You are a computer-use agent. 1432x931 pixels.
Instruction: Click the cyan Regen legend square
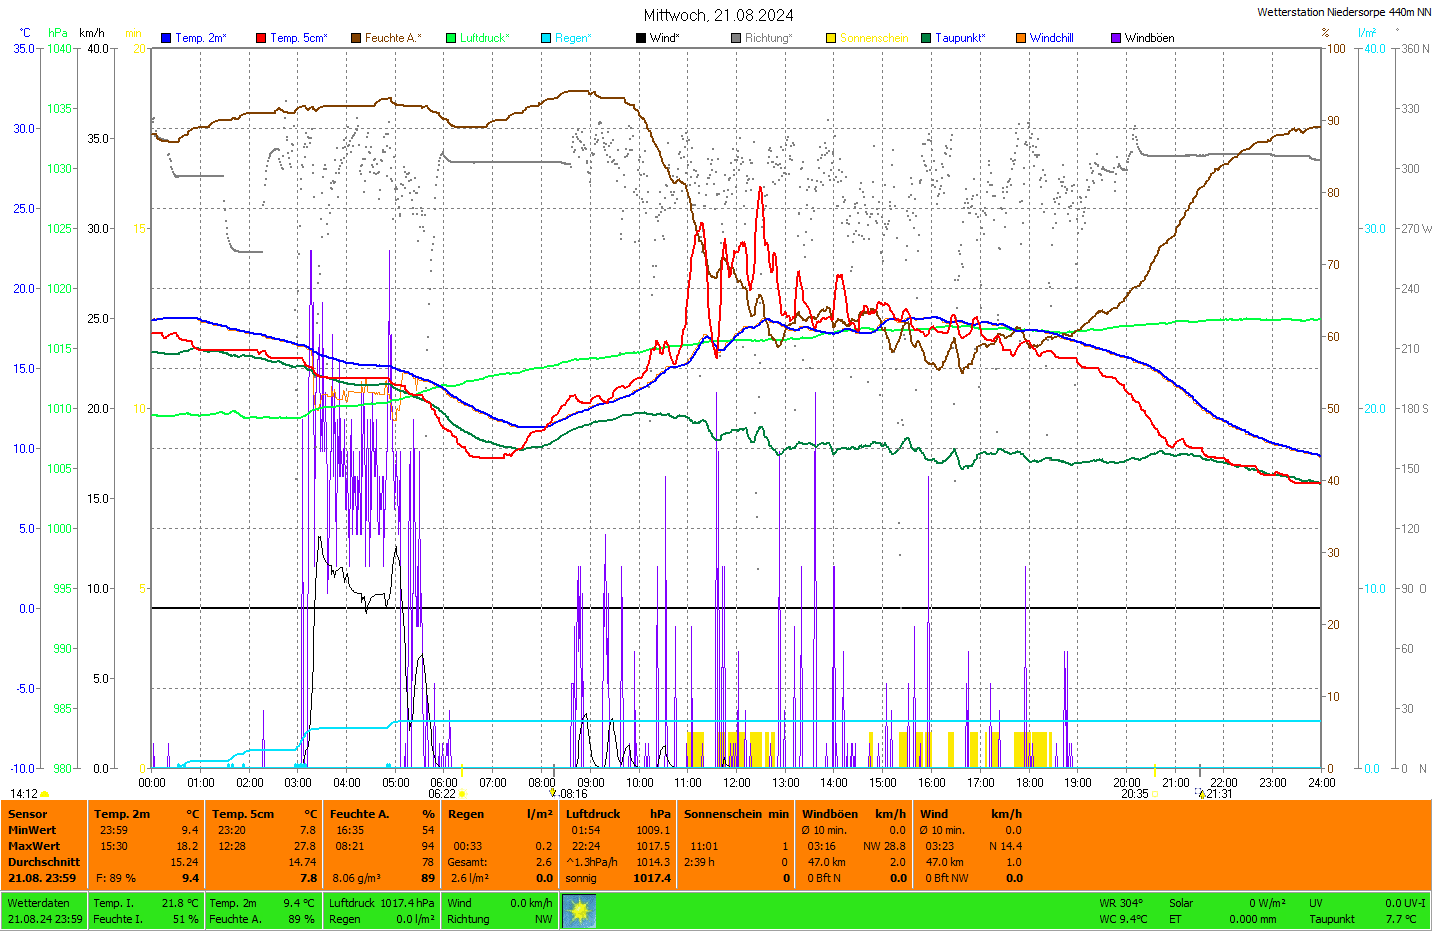coord(546,38)
